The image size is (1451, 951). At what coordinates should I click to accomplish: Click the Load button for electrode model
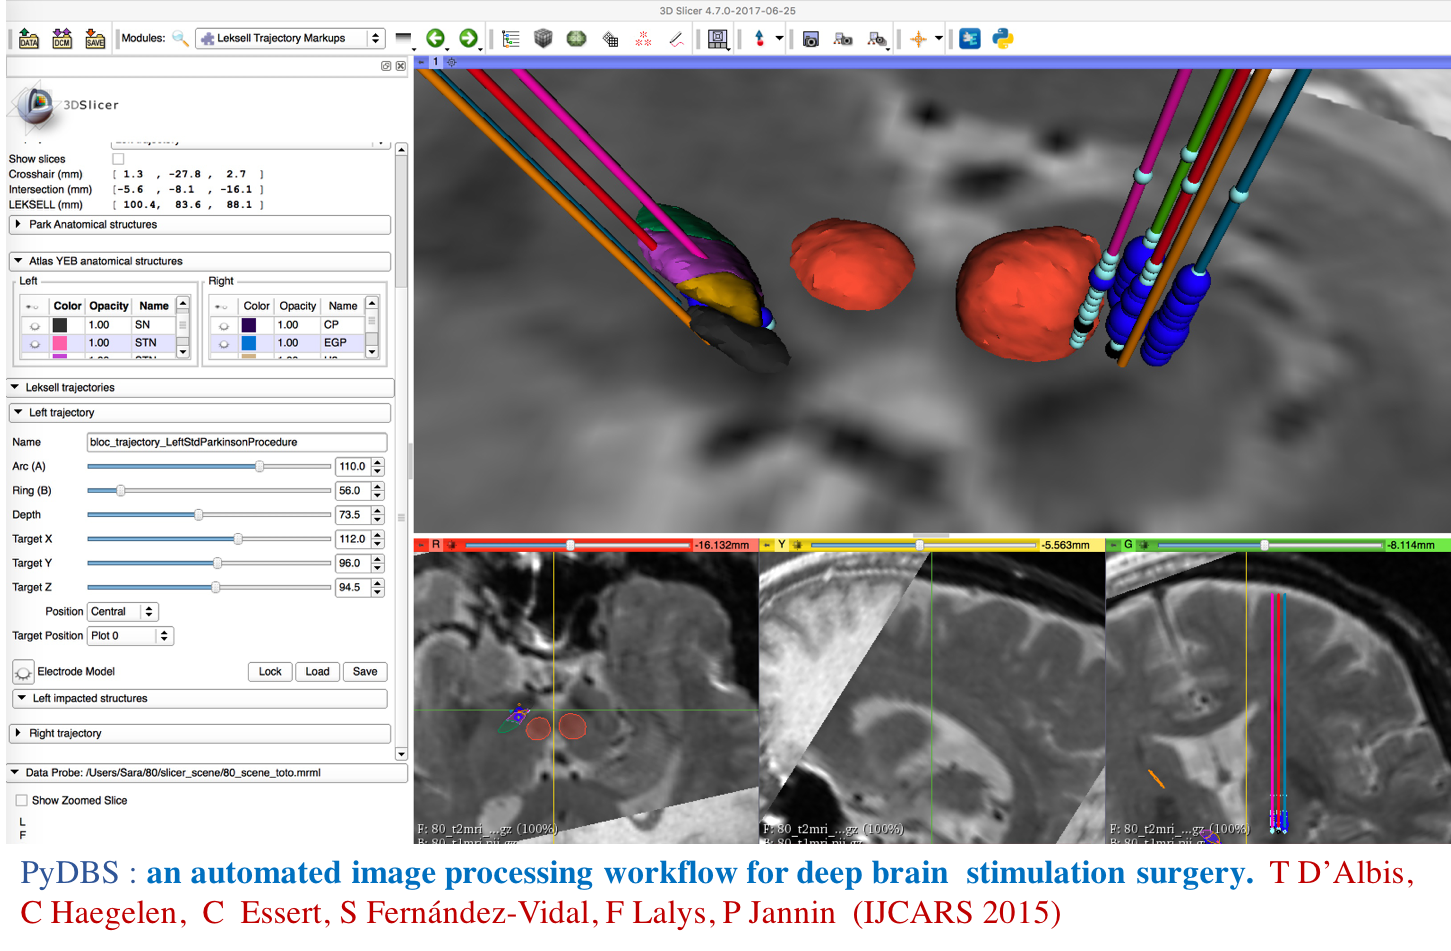tap(317, 672)
